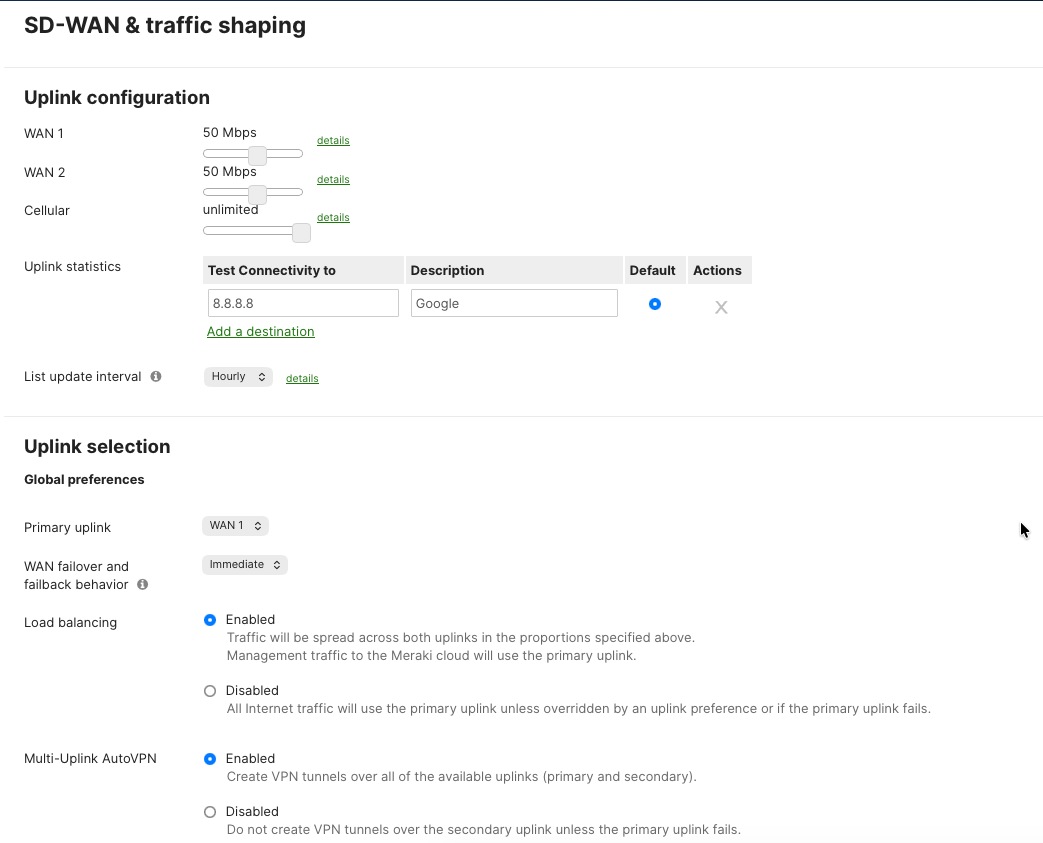This screenshot has width=1043, height=843.
Task: Click the Description field containing Google
Action: coord(513,303)
